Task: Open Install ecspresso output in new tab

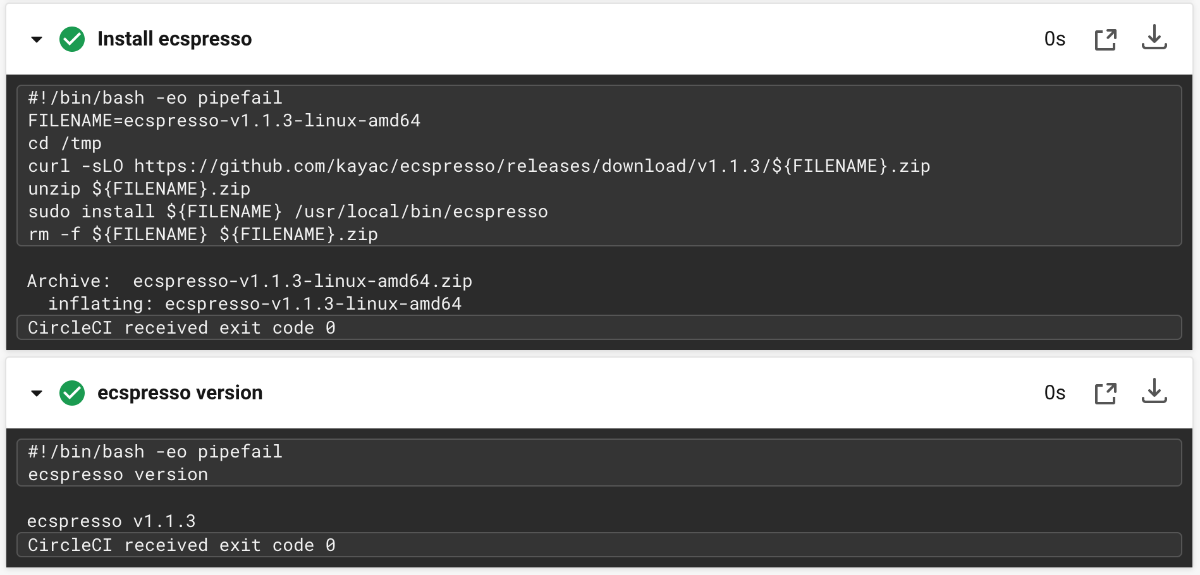Action: [1105, 40]
